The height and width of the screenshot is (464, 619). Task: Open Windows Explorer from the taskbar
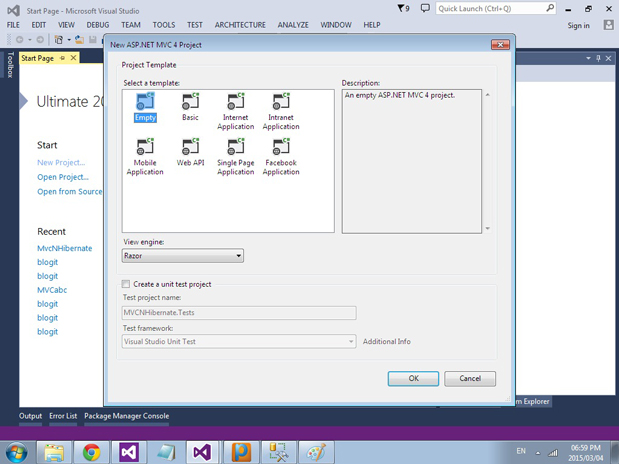(54, 452)
